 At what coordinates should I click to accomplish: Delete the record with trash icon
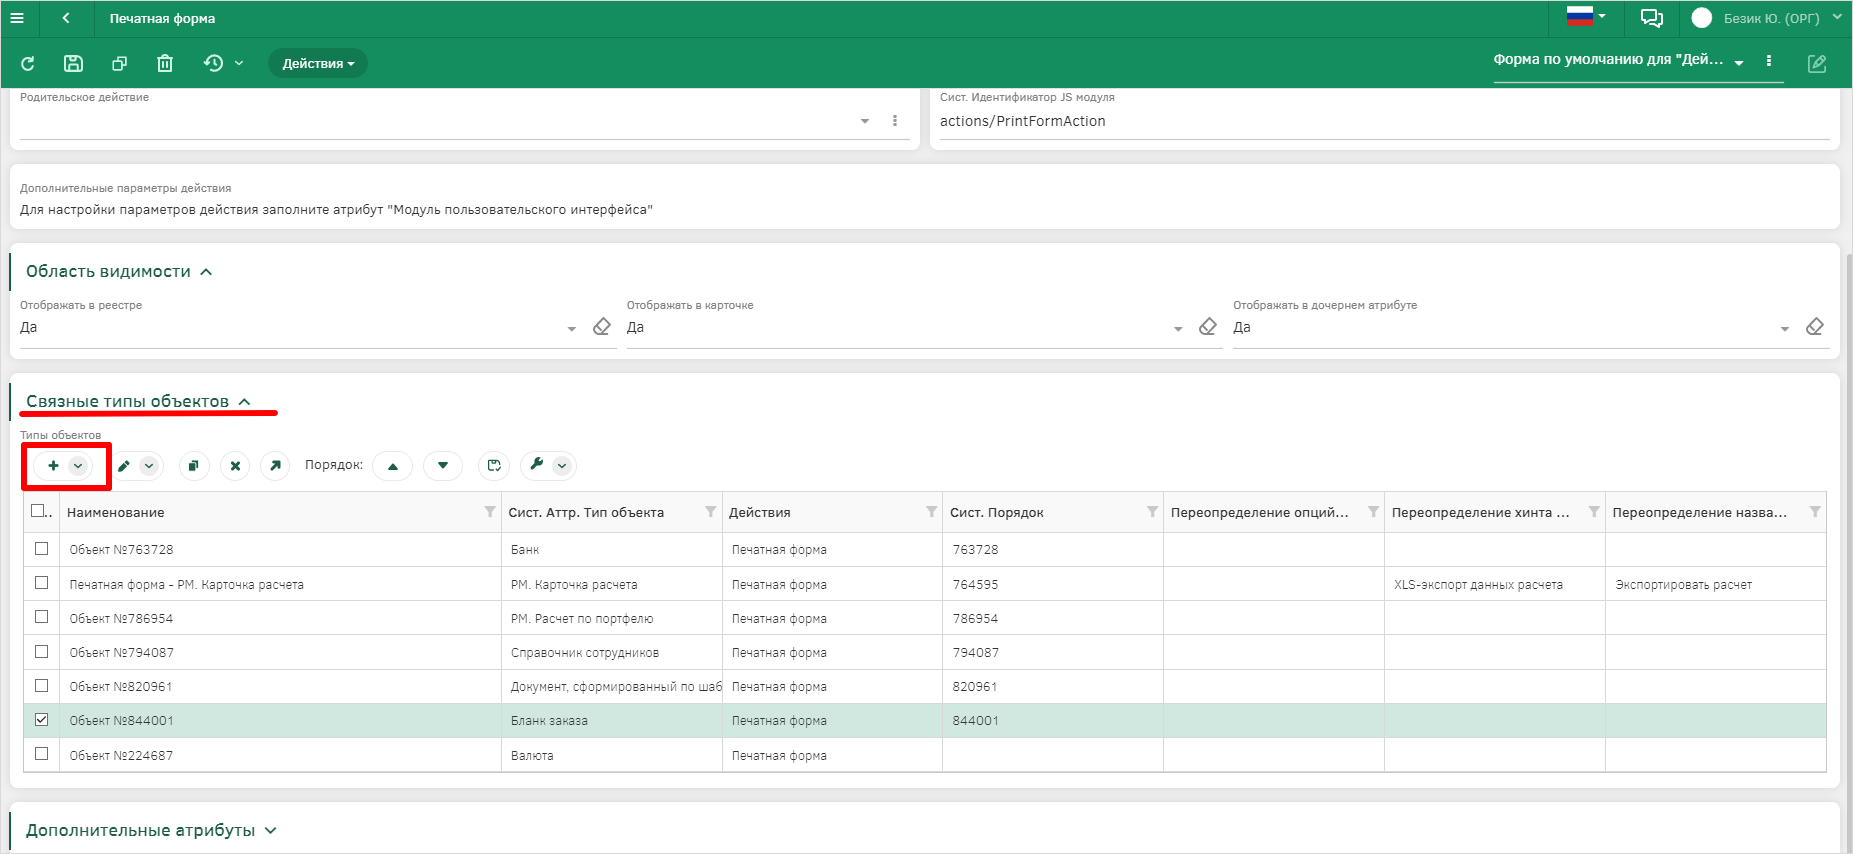coord(165,63)
